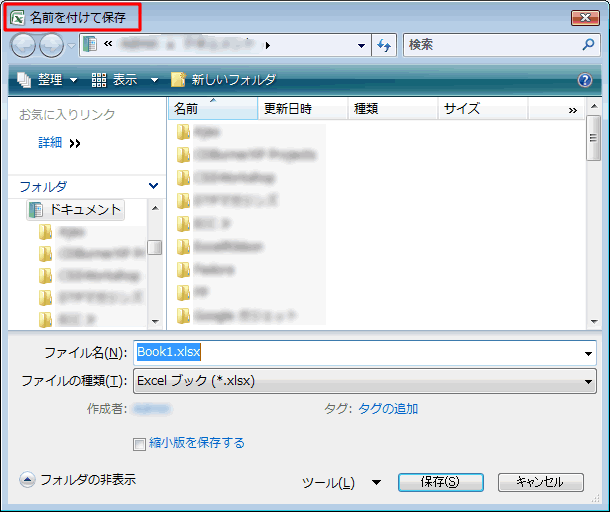The height and width of the screenshot is (512, 610).
Task: Click the refresh button next to address bar
Action: click(384, 46)
